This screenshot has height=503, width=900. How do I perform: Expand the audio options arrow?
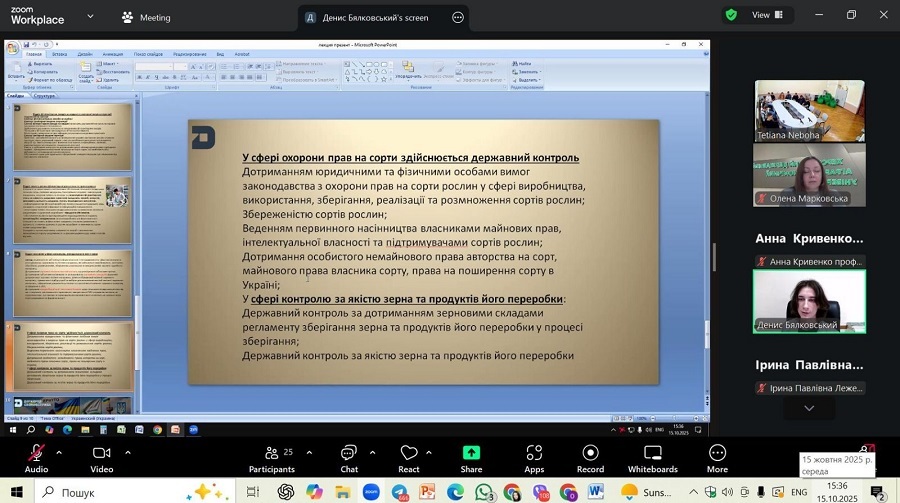[59, 452]
